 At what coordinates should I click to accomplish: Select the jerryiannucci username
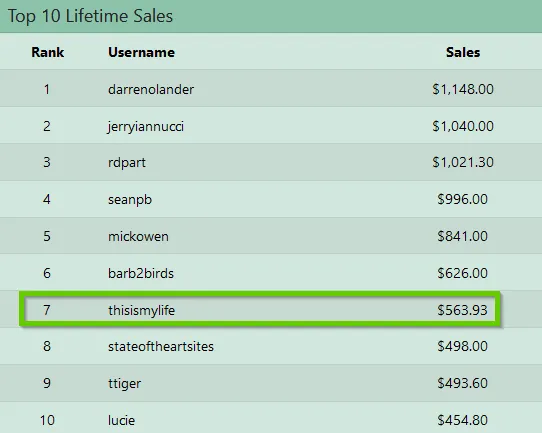pos(146,127)
